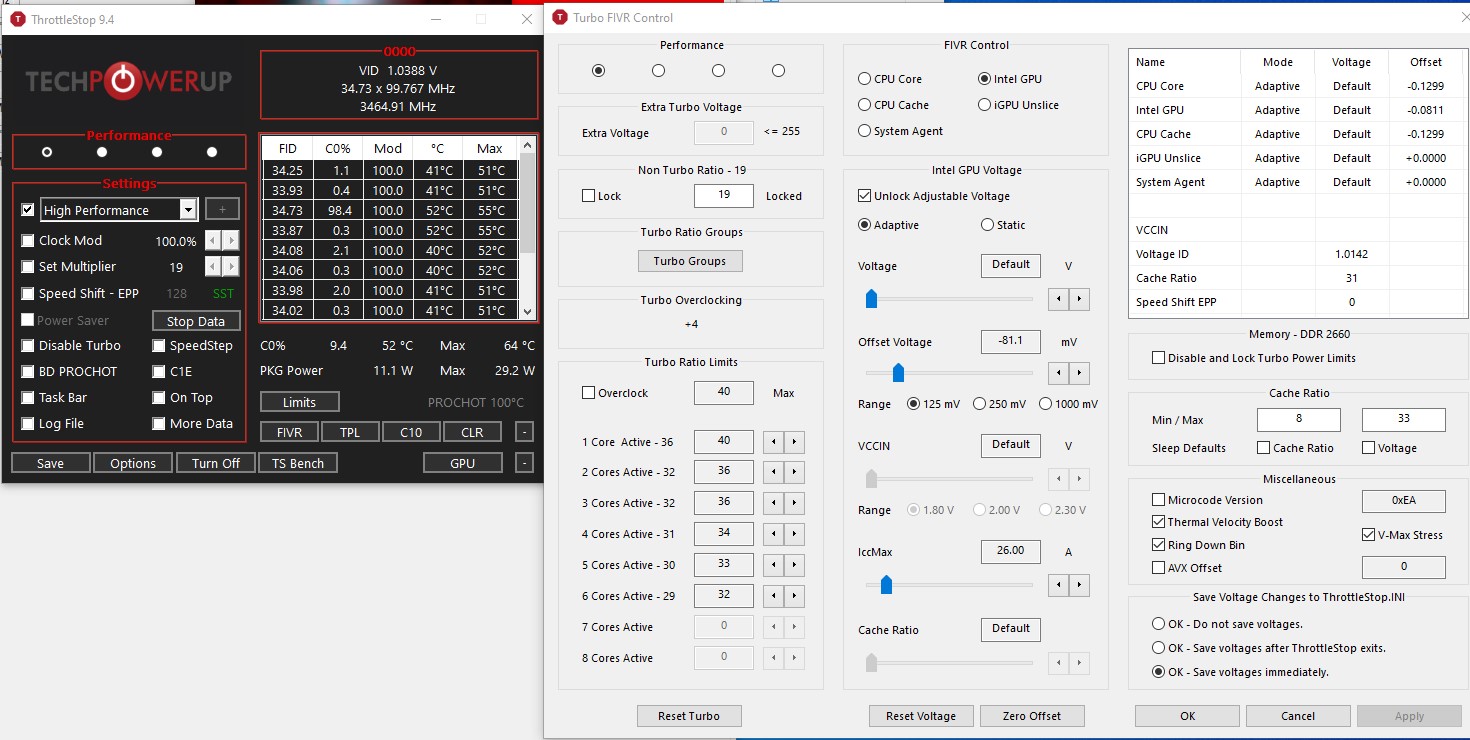Raise IccMax using its right arrow
This screenshot has height=740, width=1470.
[1079, 584]
